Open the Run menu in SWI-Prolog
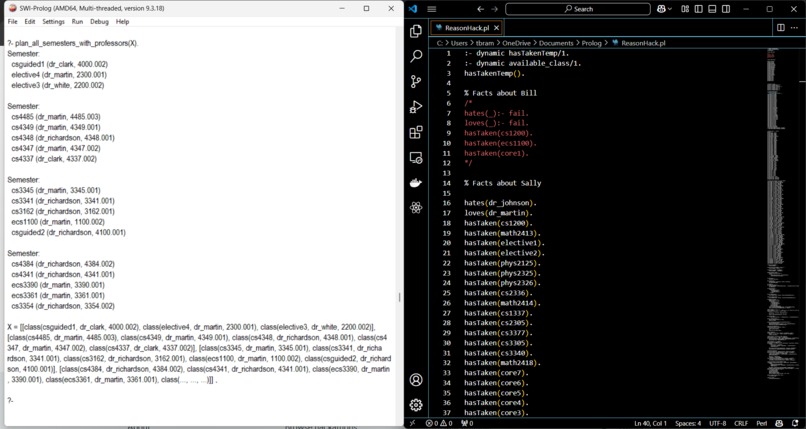806x429 pixels. (x=77, y=22)
